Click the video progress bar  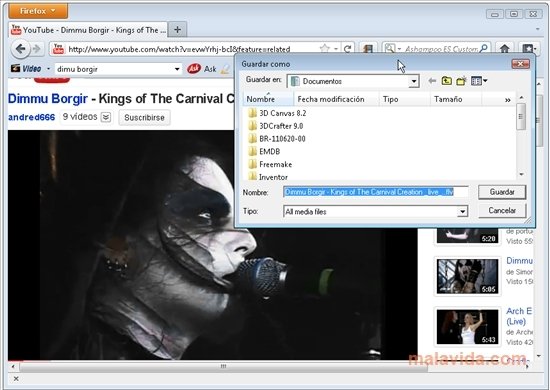pos(213,360)
